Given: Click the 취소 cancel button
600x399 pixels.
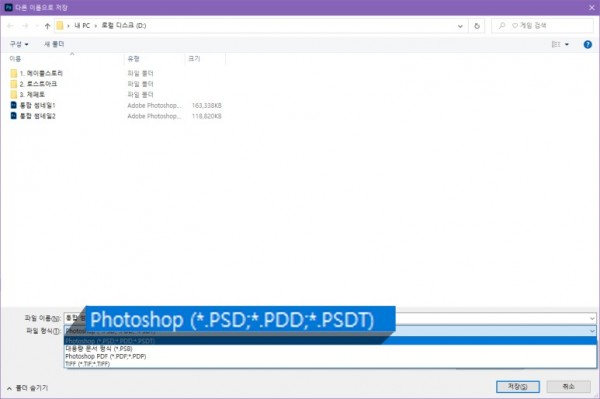Looking at the screenshot, I should pyautogui.click(x=568, y=387).
